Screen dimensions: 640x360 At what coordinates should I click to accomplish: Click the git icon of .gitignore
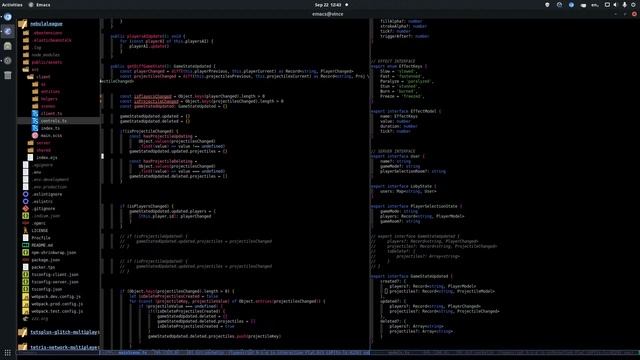26,209
